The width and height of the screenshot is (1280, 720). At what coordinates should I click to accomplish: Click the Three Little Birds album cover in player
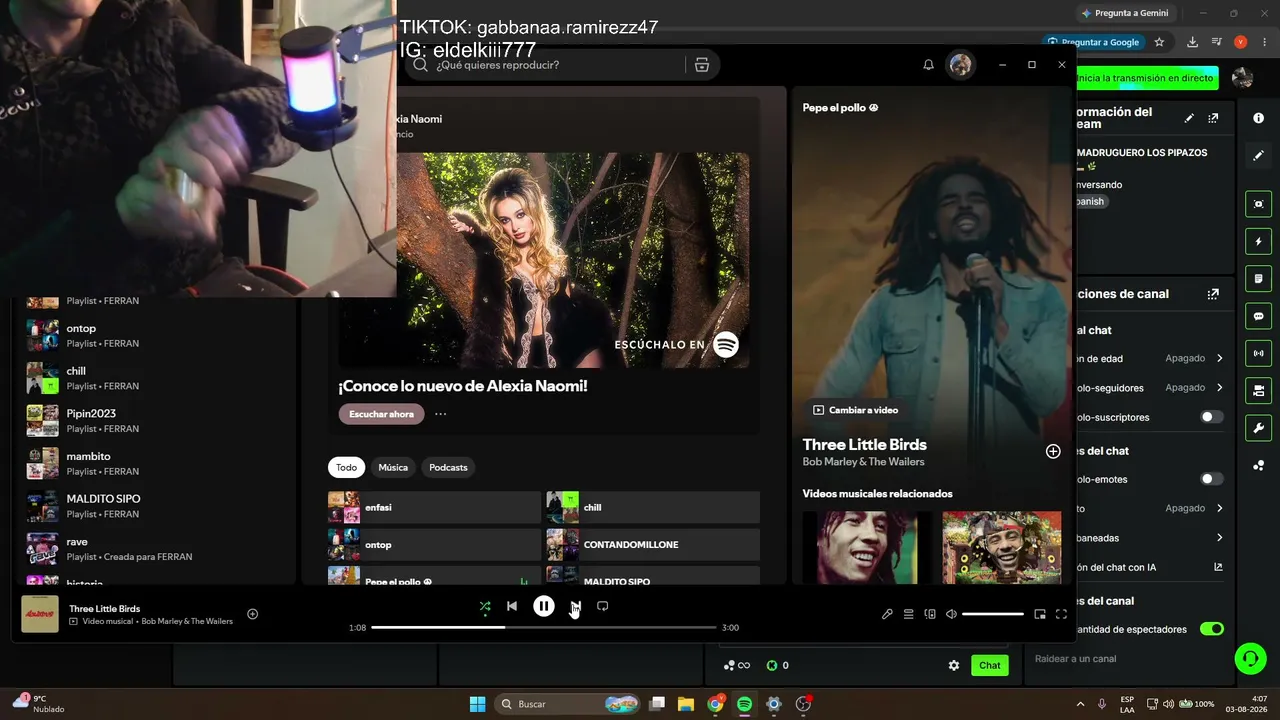click(40, 614)
